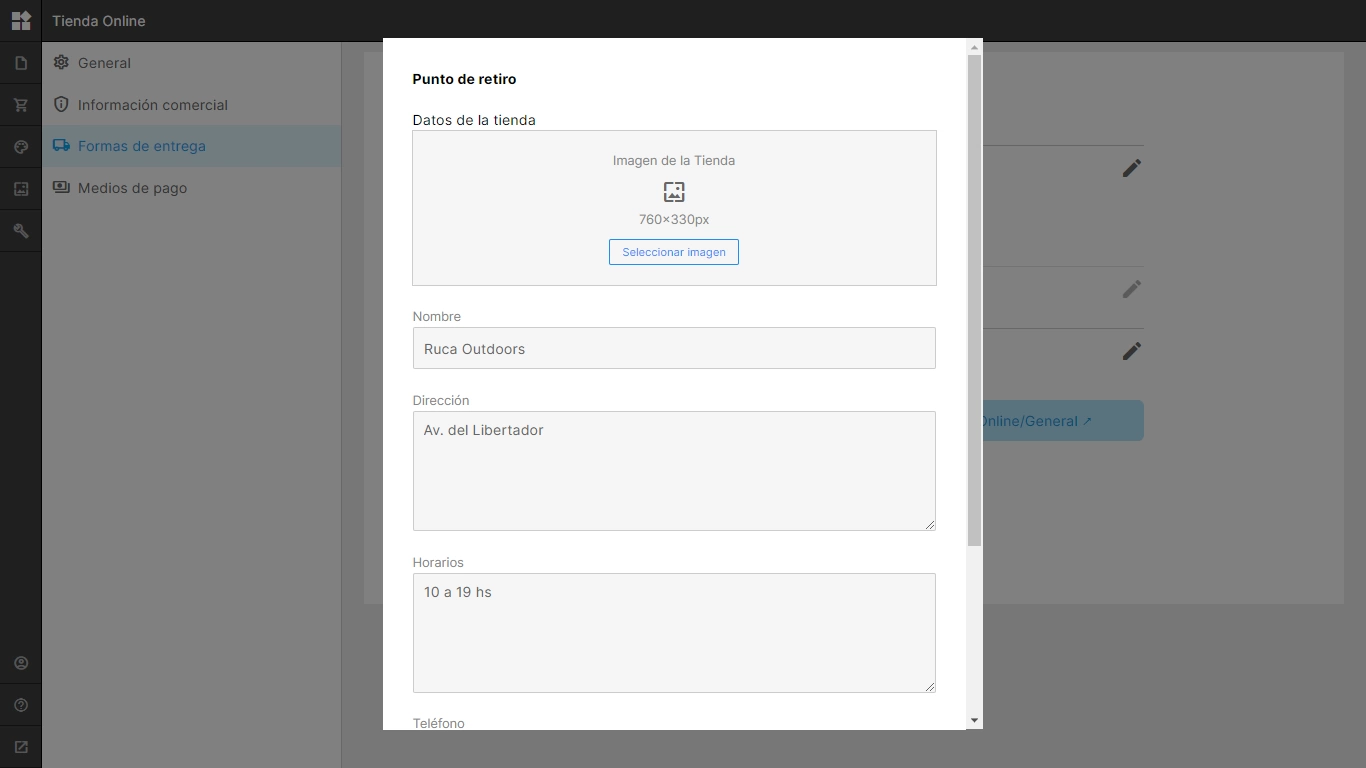Open the image gallery icon in sidebar
Viewport: 1366px width, 768px height.
point(21,189)
